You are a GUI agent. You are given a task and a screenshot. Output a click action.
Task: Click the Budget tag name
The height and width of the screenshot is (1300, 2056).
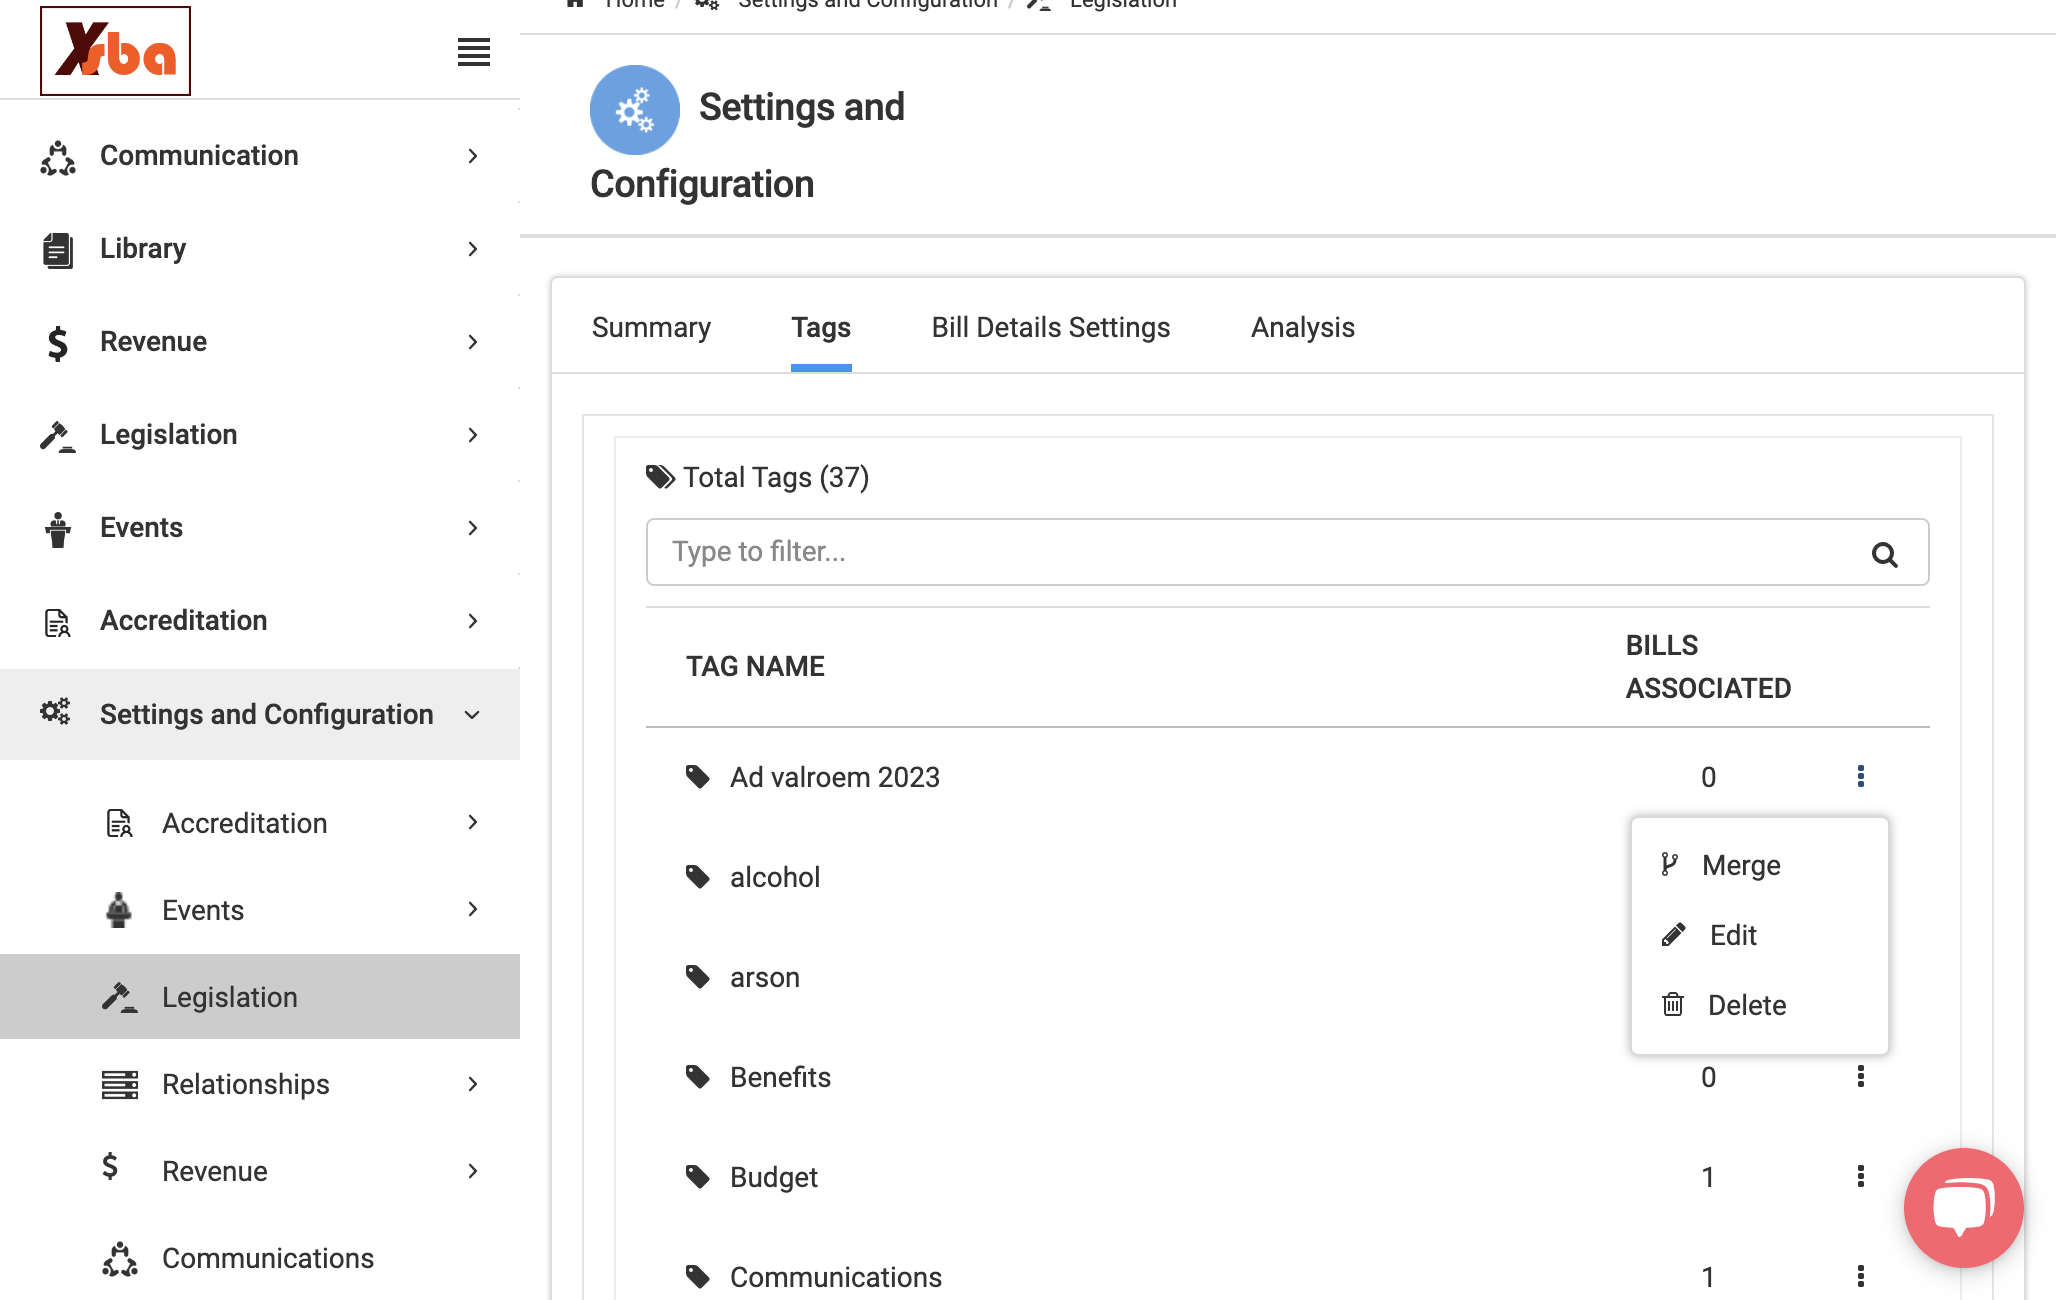(774, 1177)
